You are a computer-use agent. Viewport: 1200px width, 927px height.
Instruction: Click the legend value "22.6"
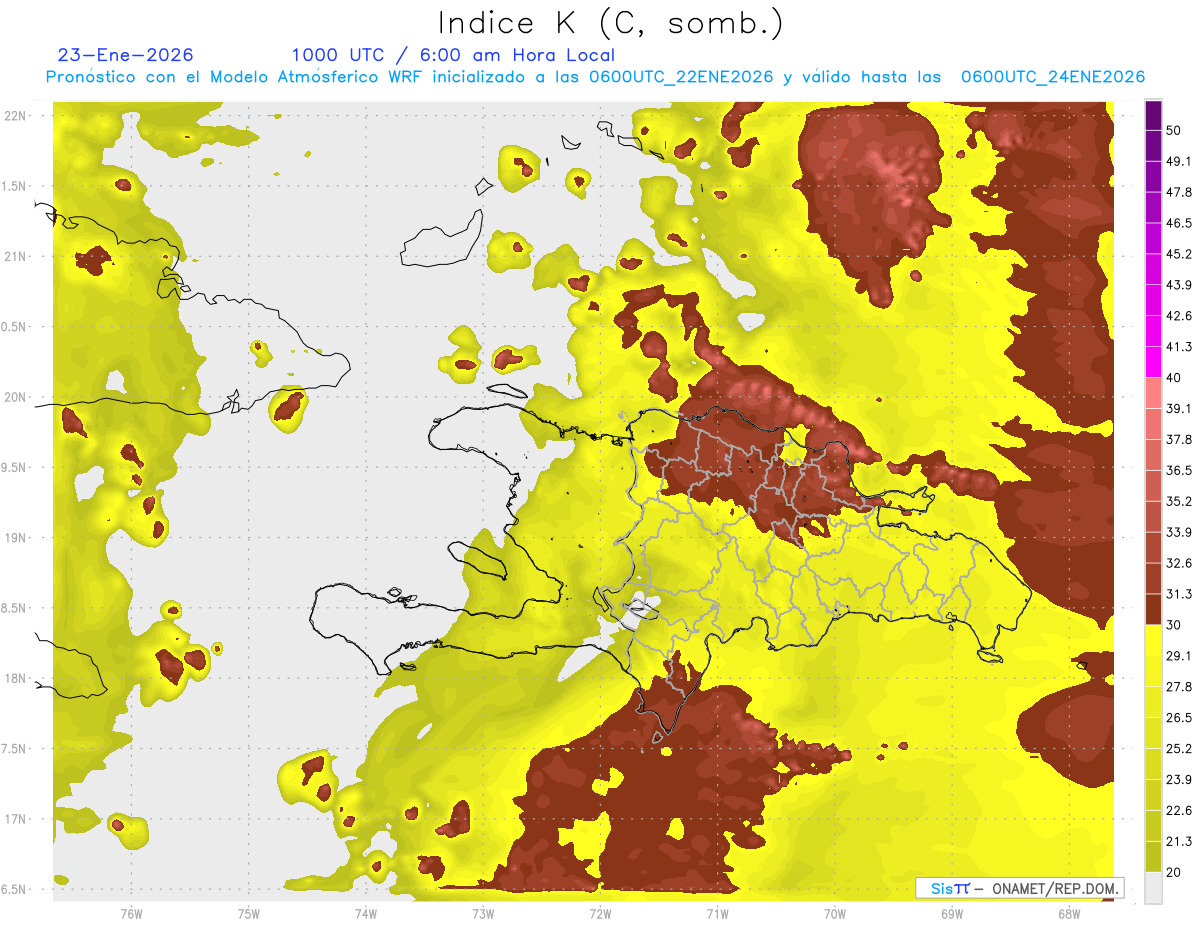(1179, 811)
